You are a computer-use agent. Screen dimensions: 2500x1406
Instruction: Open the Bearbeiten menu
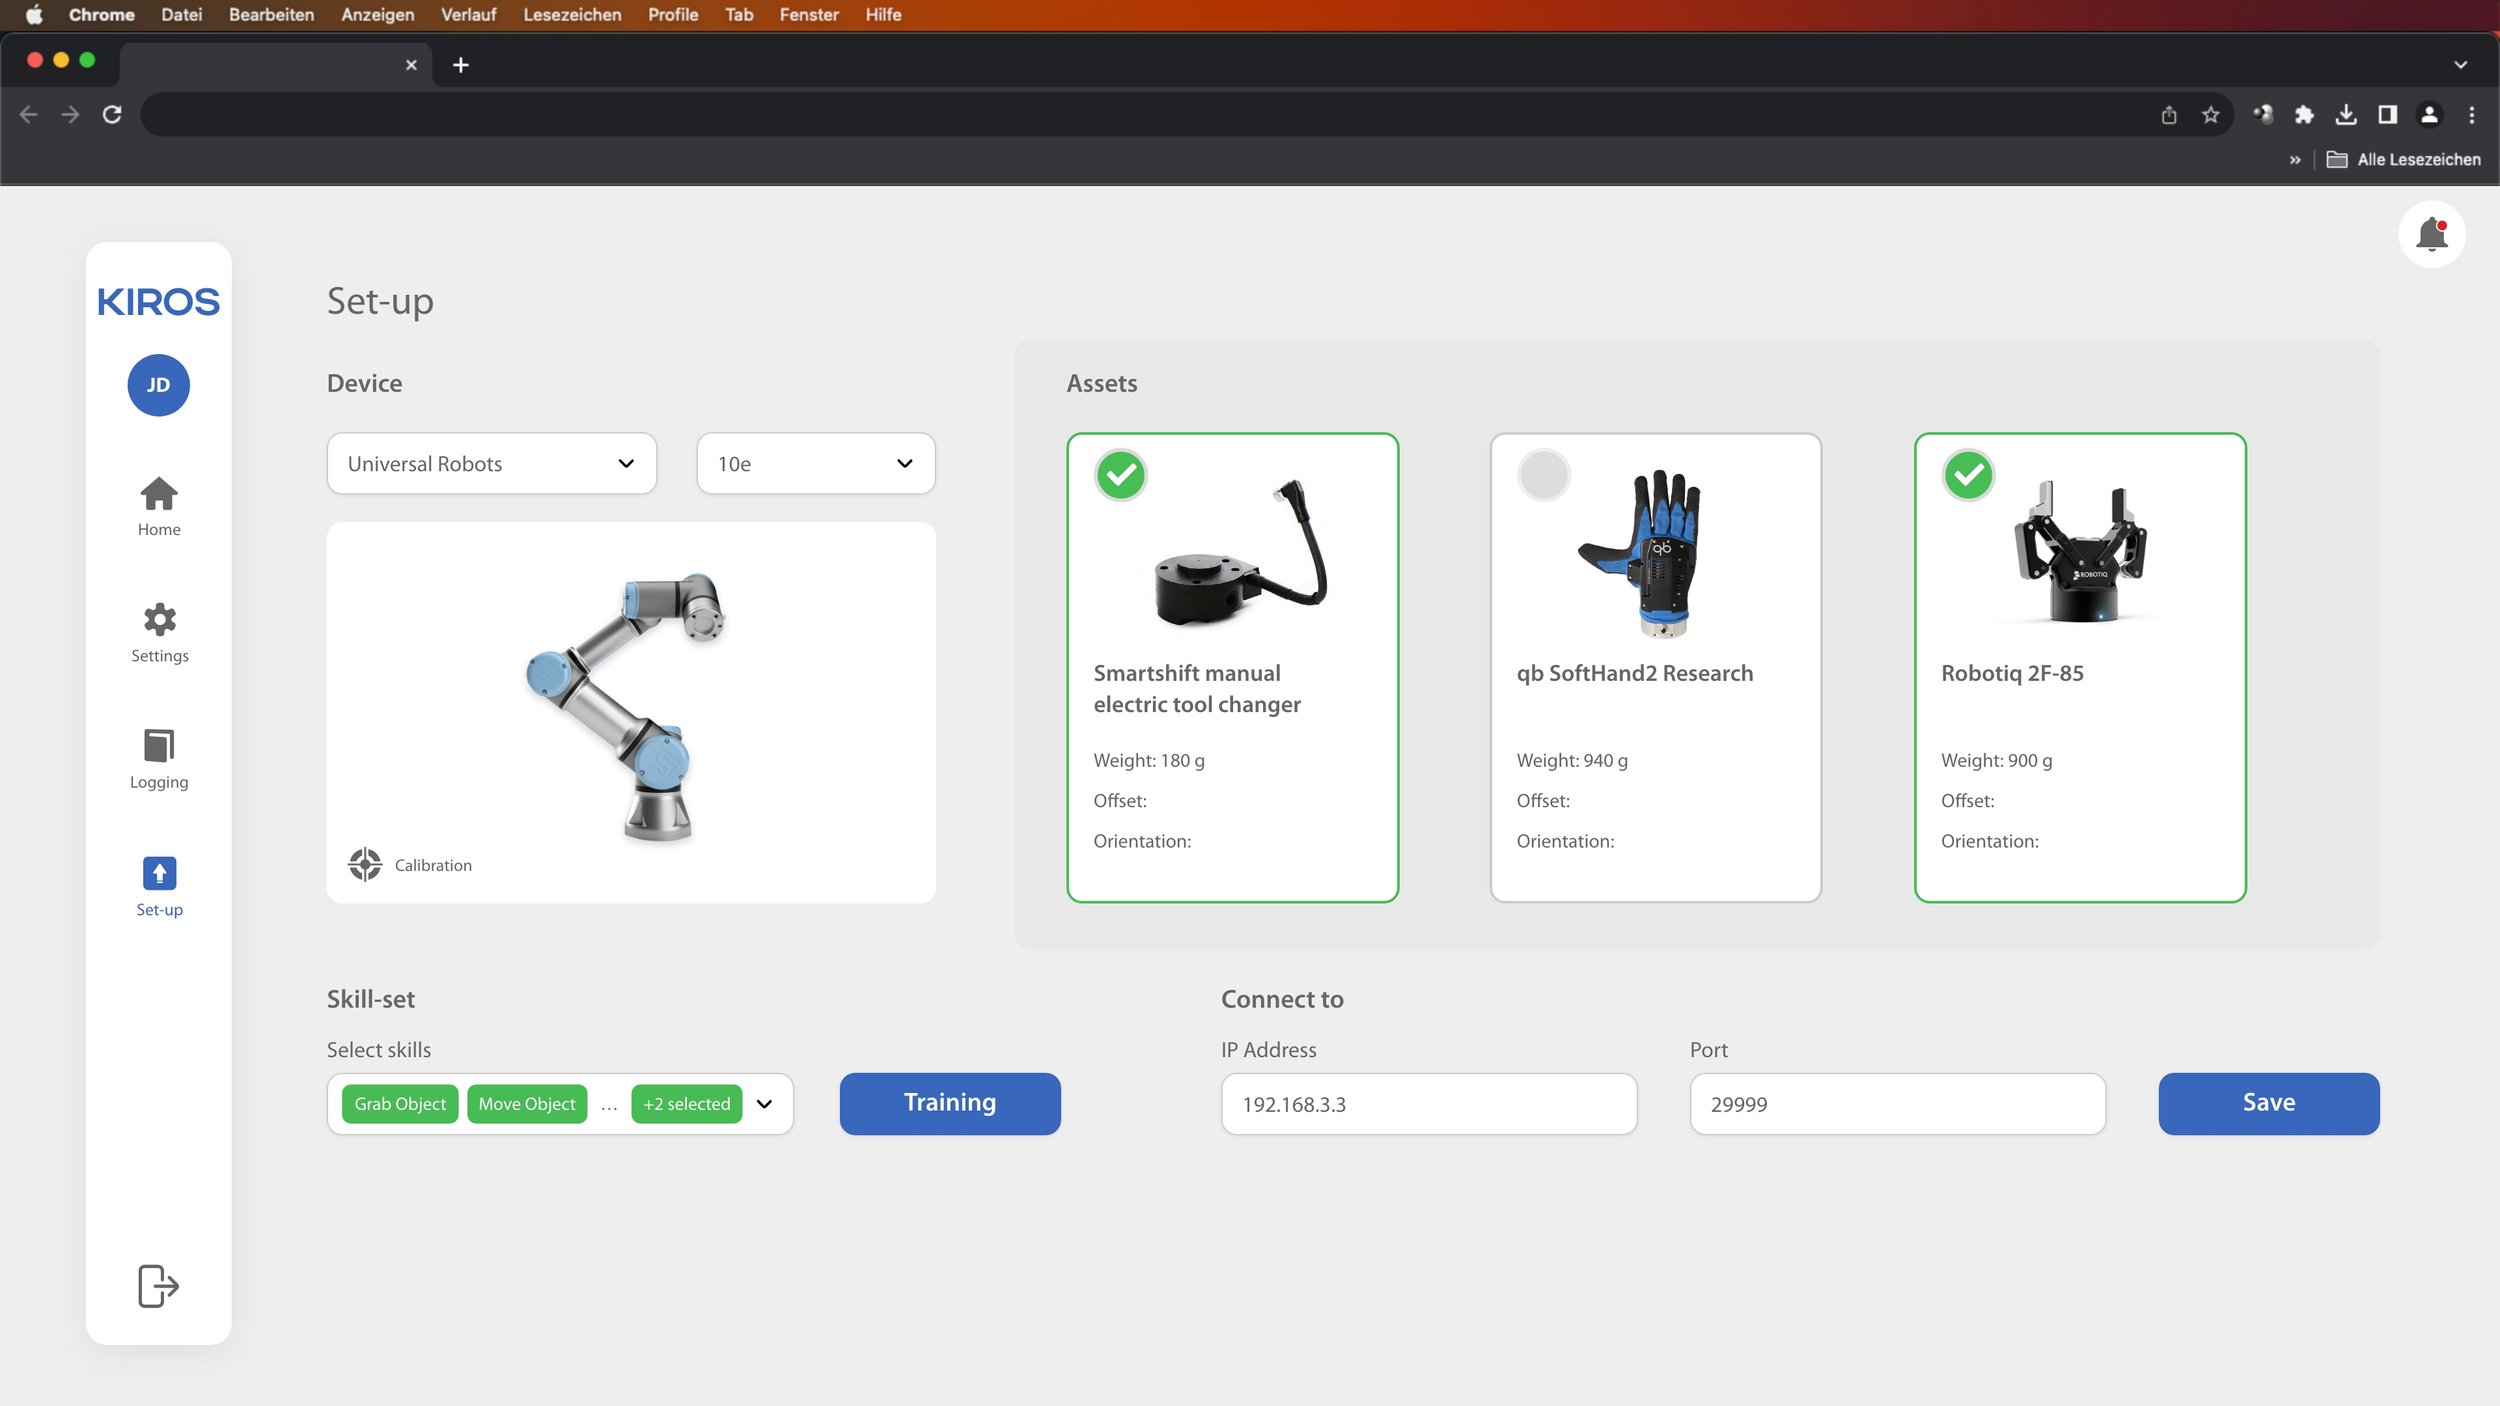point(271,15)
